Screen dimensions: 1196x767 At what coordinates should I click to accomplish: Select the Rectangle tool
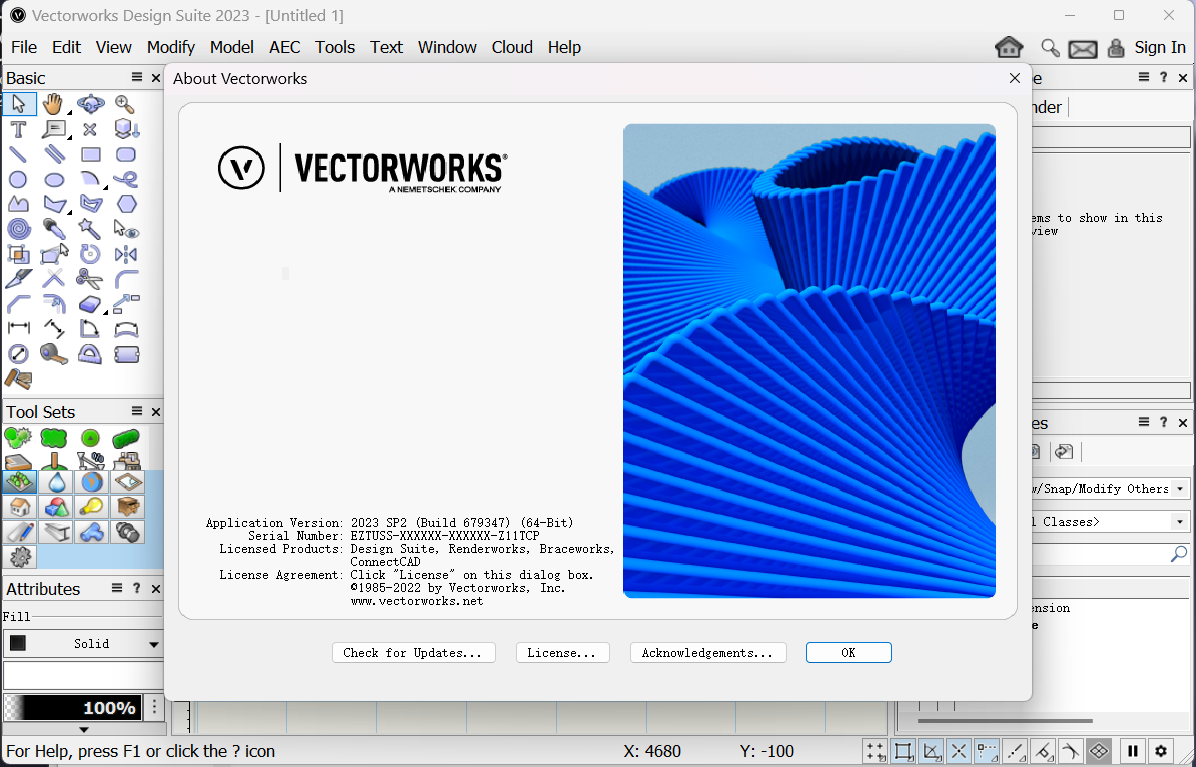[x=90, y=155]
